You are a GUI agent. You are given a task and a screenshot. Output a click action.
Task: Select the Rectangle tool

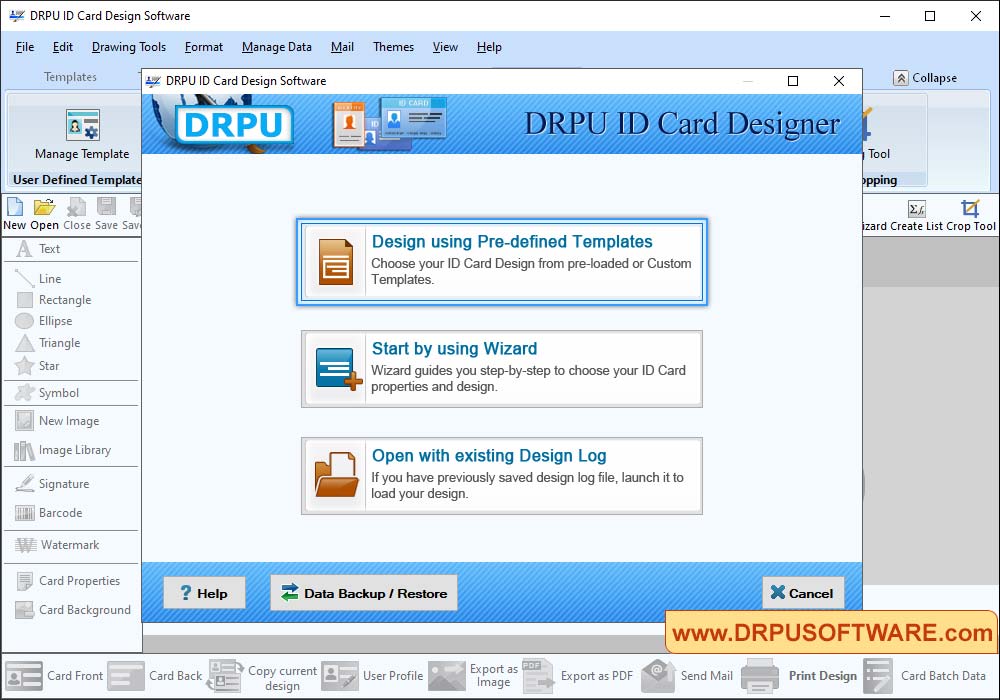[54, 300]
